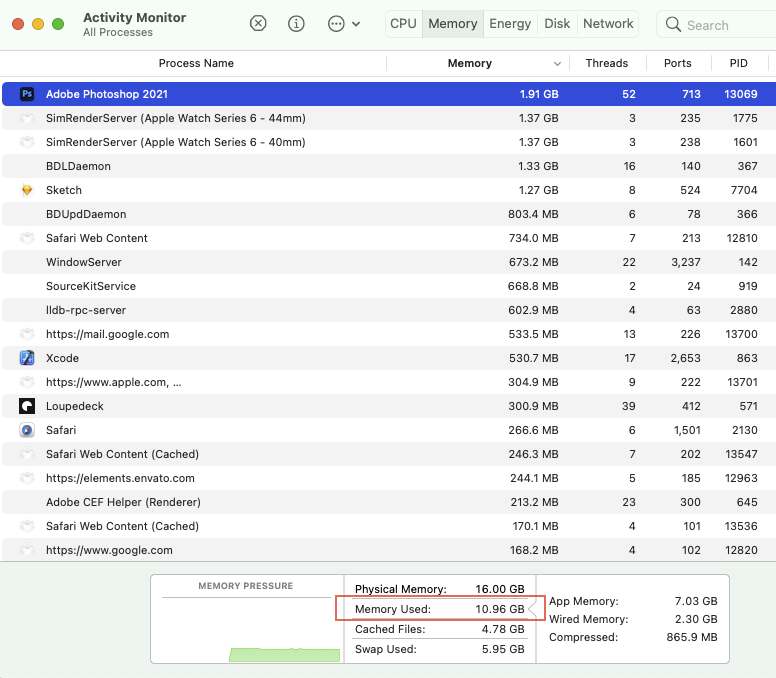Screen dimensions: 776x678
Task: Select the Memory tab
Action: tap(453, 24)
